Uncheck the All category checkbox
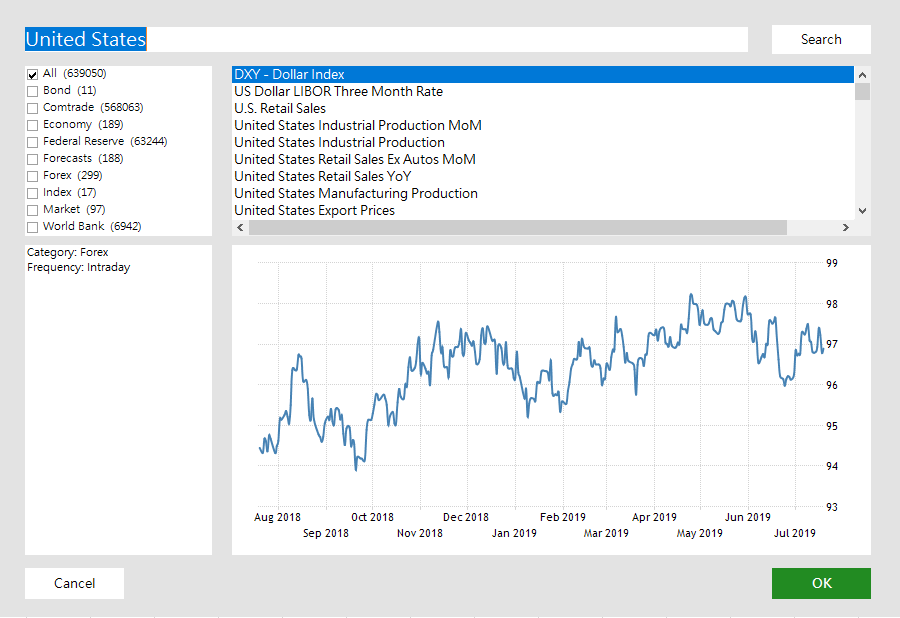The width and height of the screenshot is (900, 618). coord(33,74)
